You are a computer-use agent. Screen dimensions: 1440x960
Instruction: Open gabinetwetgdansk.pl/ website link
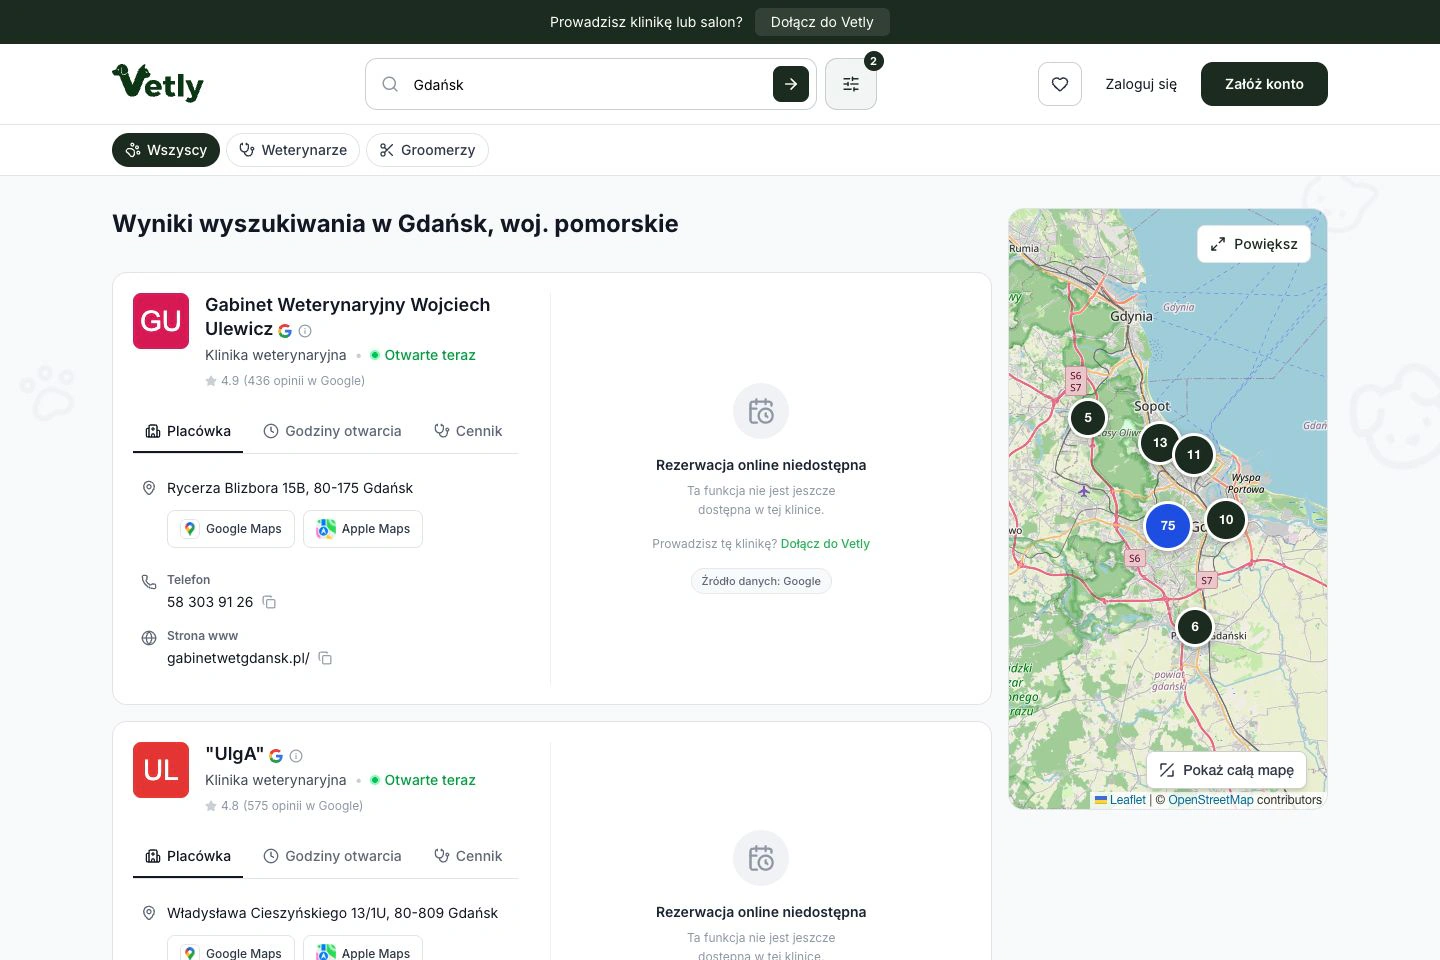(x=238, y=658)
